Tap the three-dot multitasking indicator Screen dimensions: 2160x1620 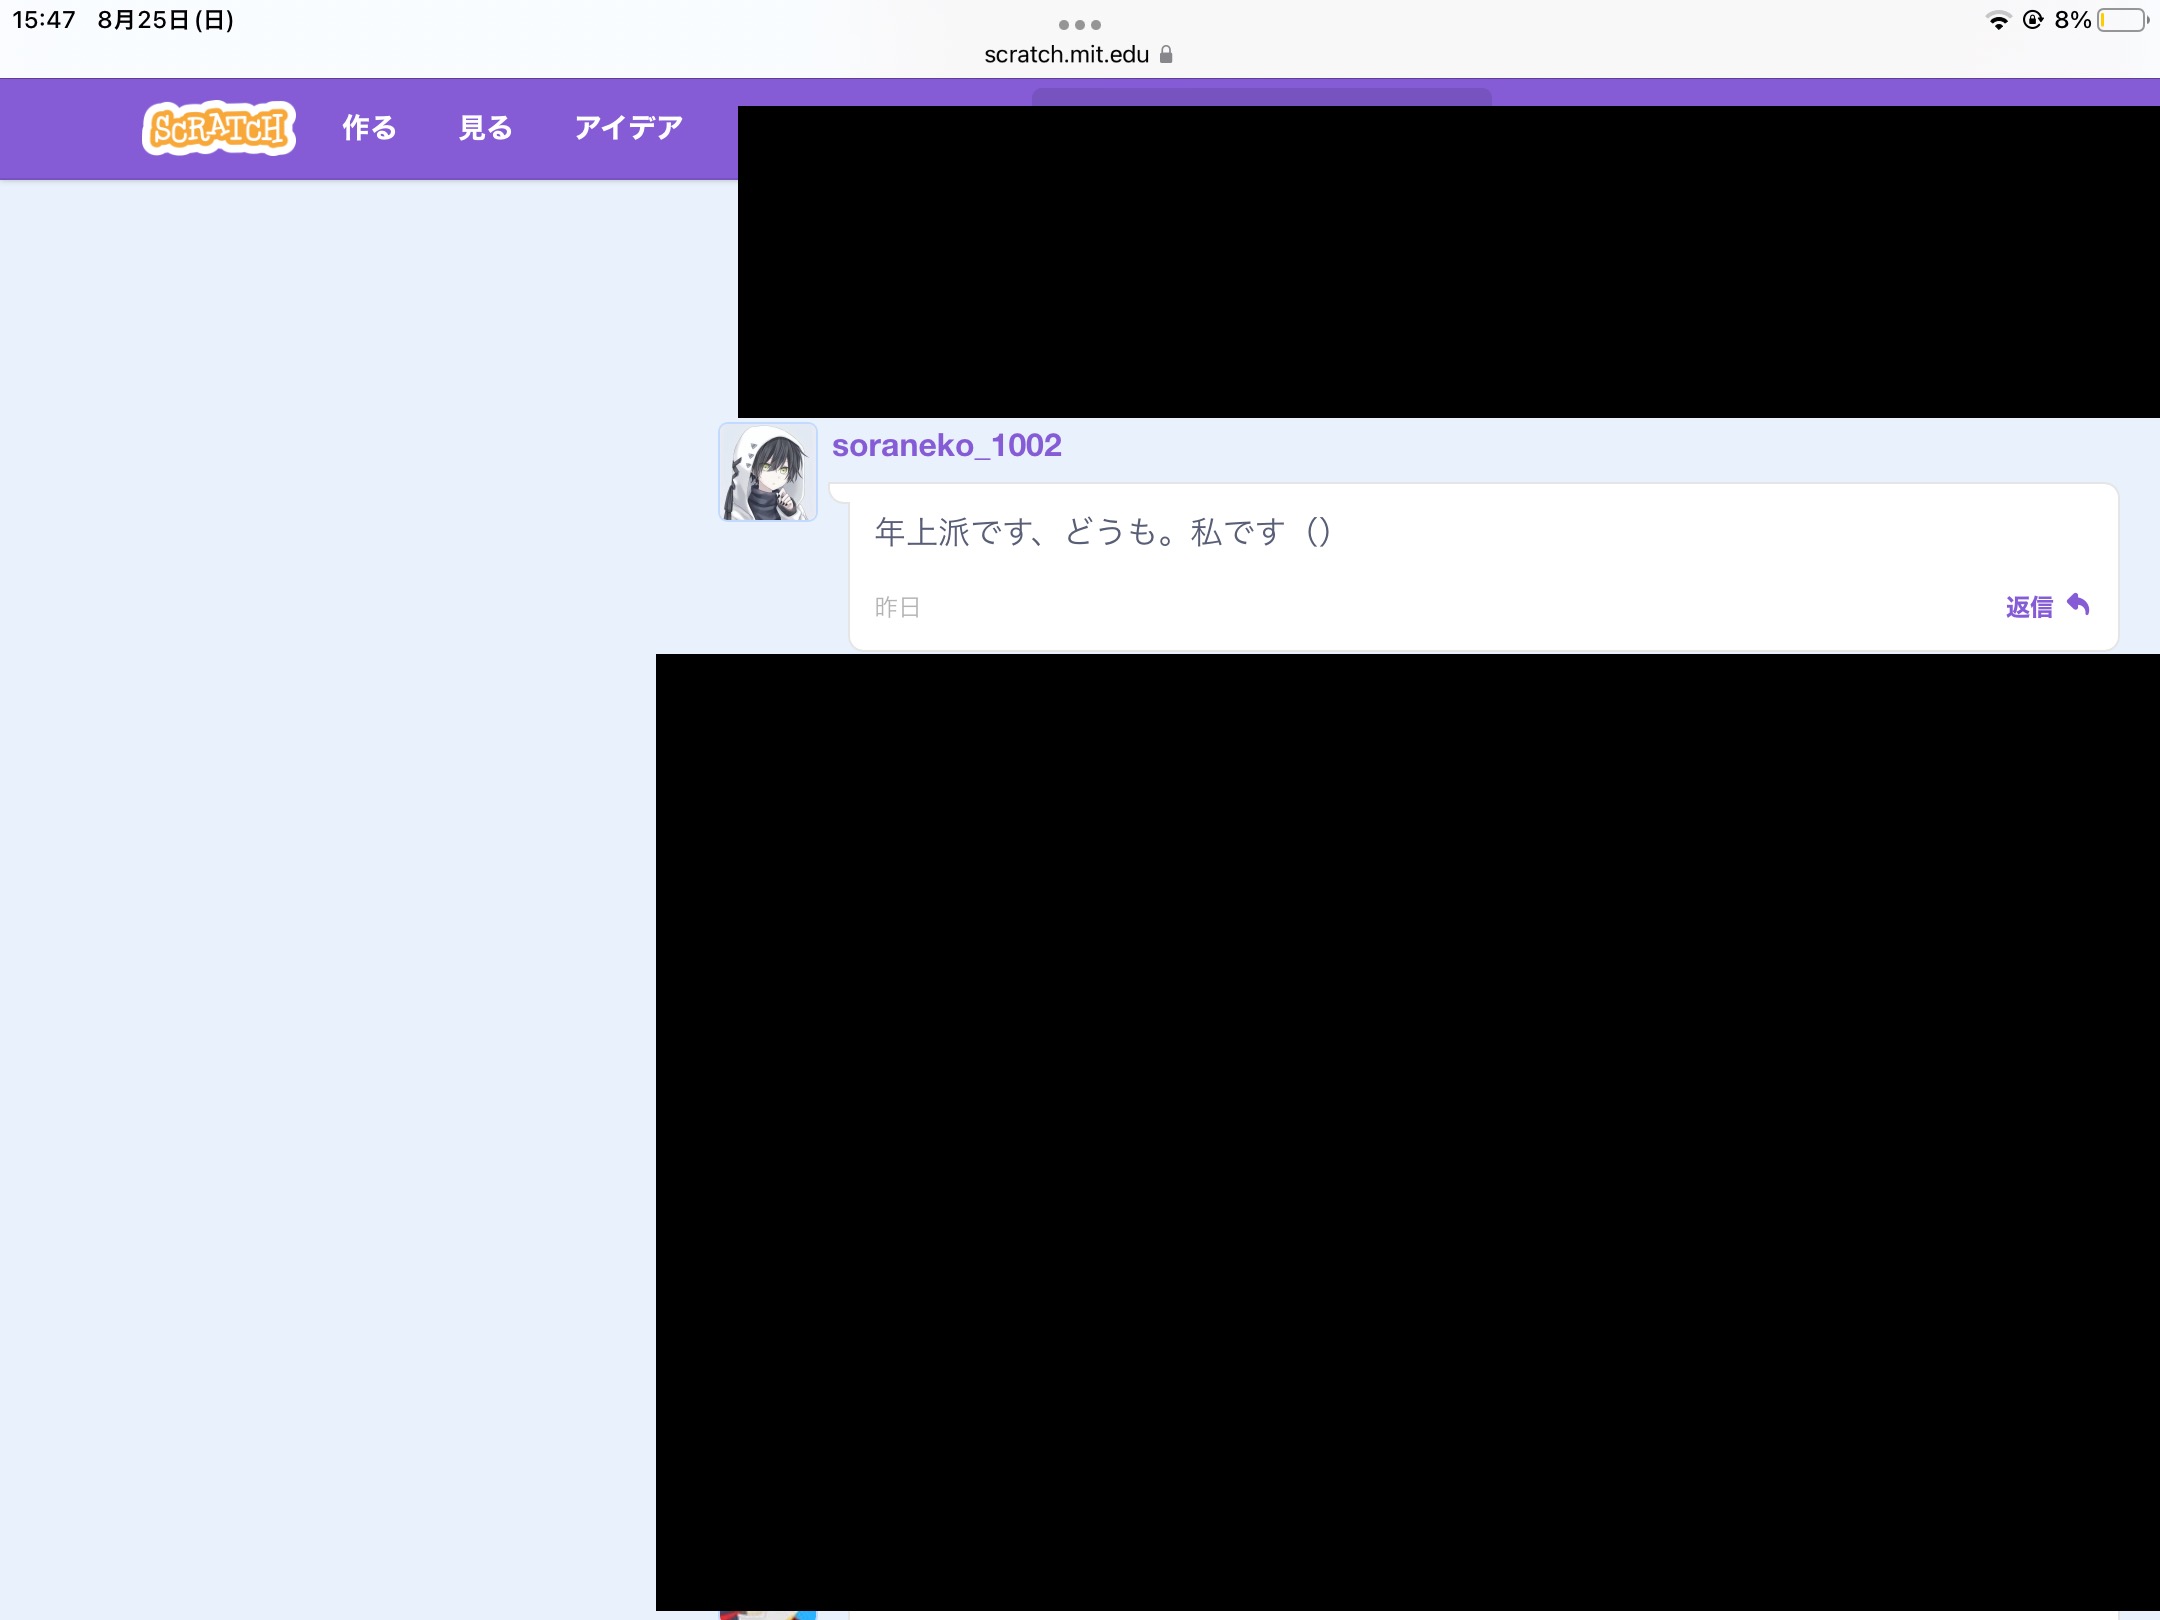click(x=1080, y=24)
